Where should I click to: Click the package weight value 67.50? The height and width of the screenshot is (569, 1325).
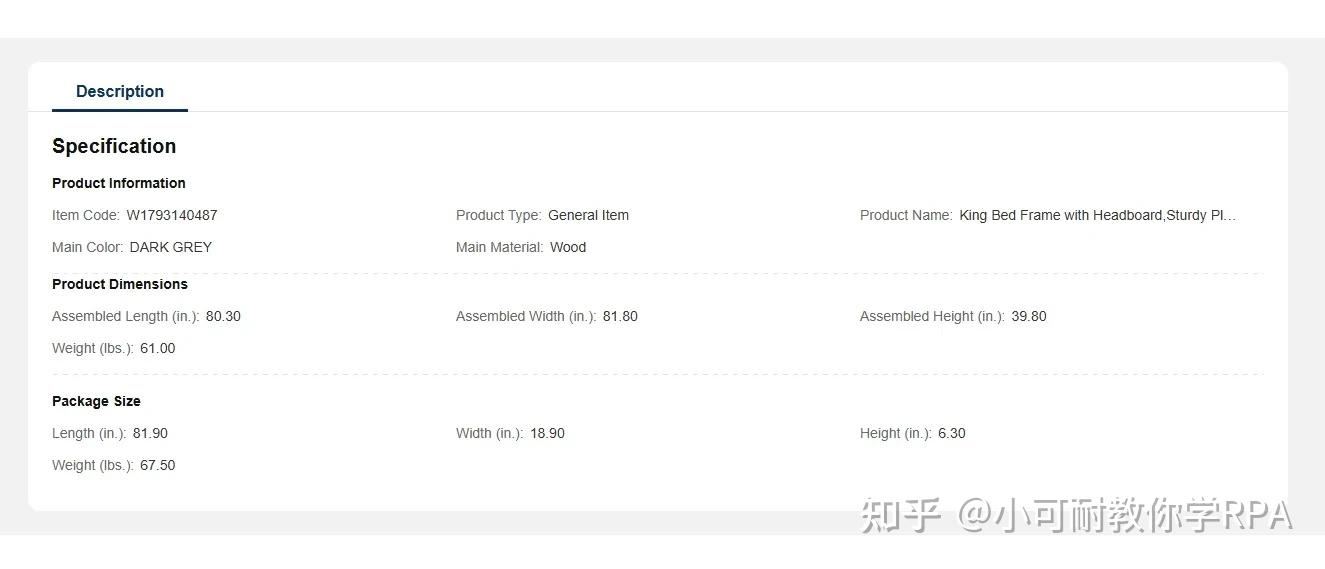tap(158, 465)
